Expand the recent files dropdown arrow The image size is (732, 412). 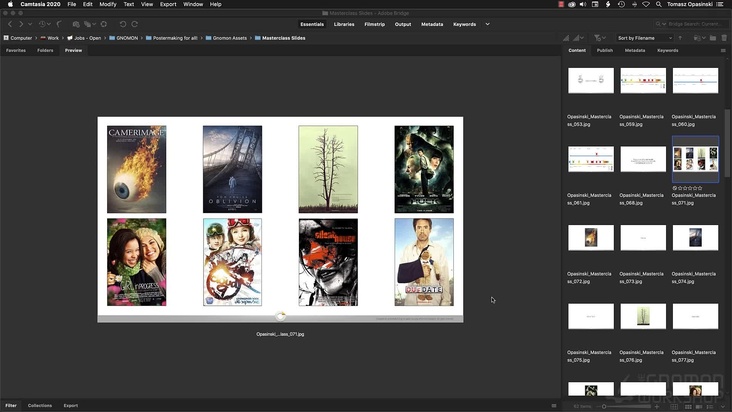click(49, 24)
